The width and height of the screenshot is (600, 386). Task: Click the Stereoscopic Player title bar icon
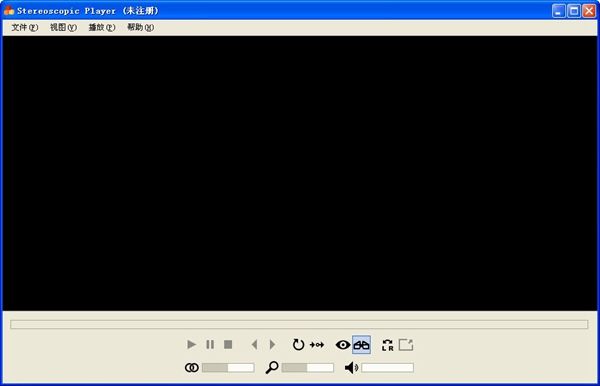click(x=9, y=10)
